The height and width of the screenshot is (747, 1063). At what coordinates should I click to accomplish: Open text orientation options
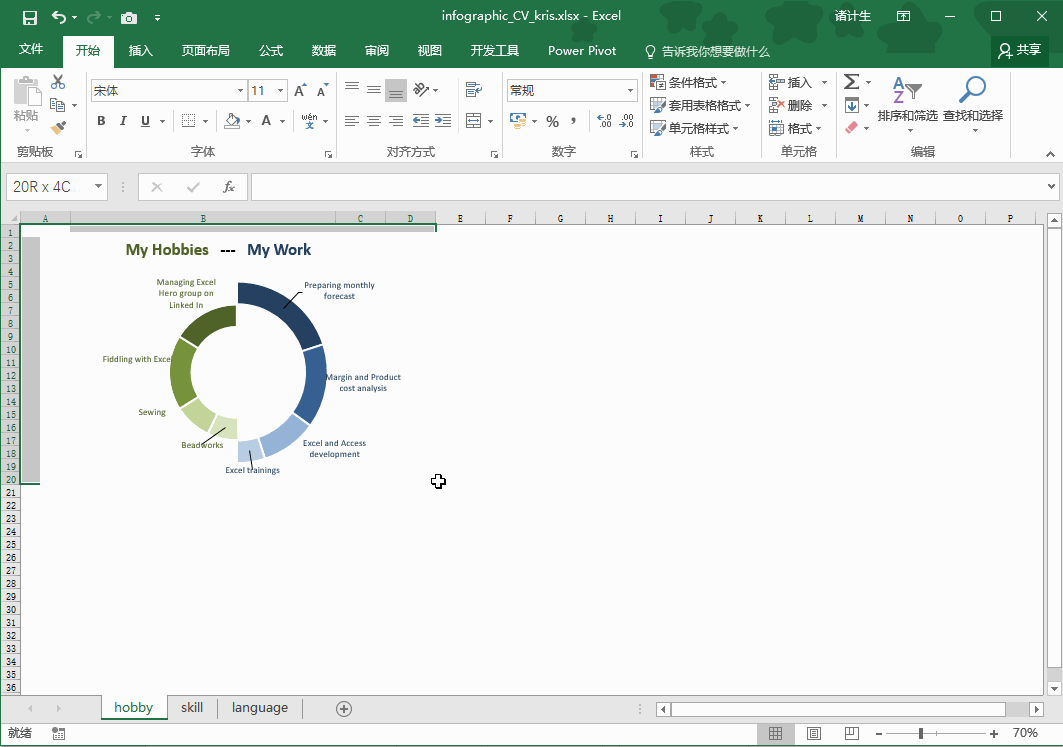coord(425,89)
